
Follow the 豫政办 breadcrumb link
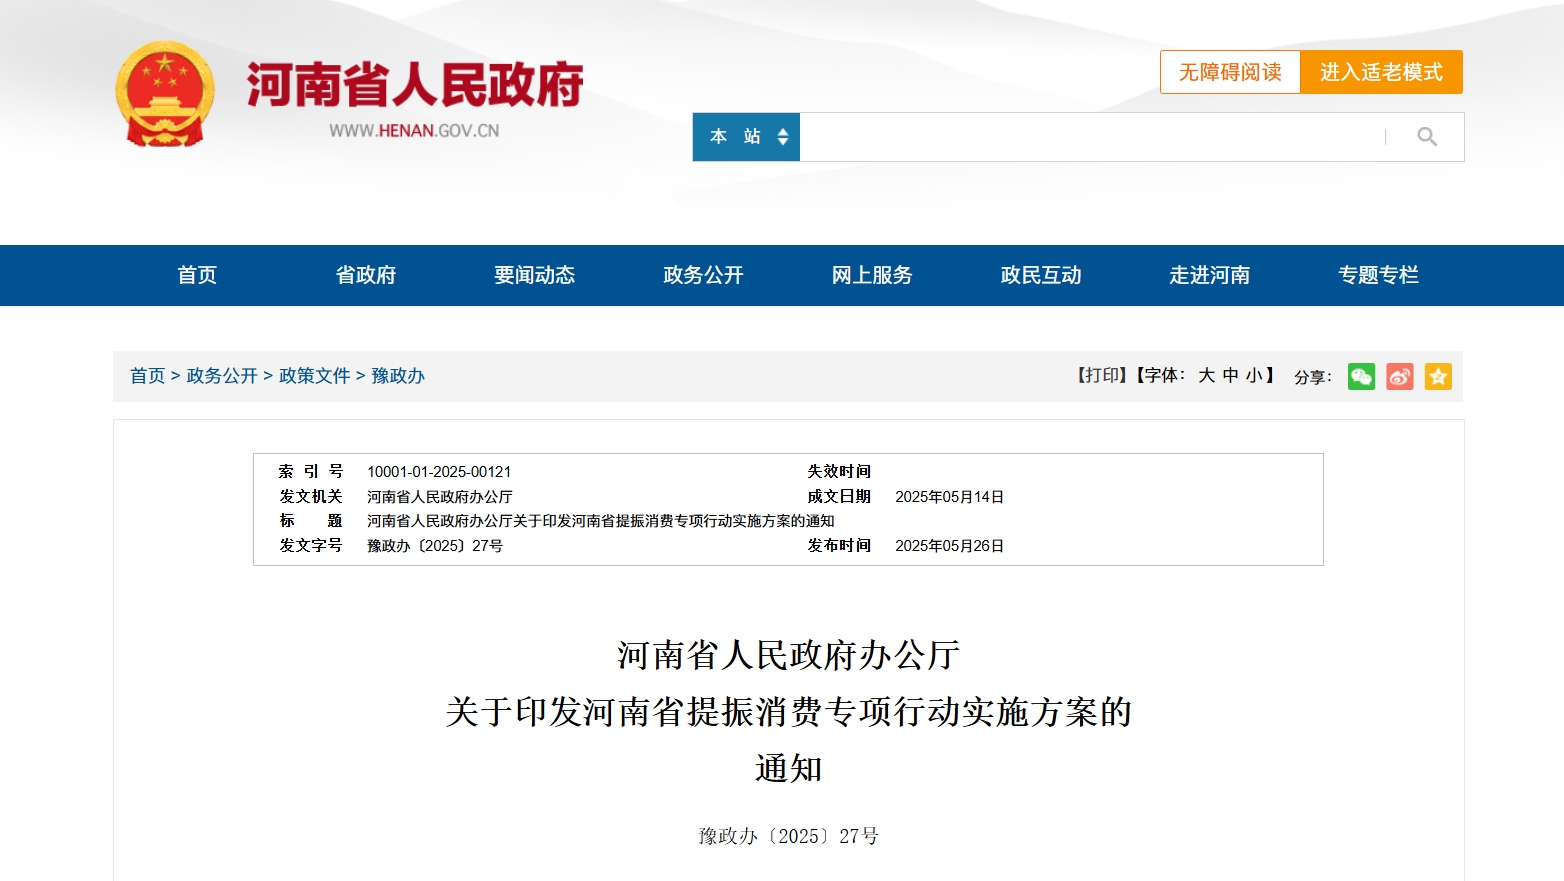[x=398, y=376]
